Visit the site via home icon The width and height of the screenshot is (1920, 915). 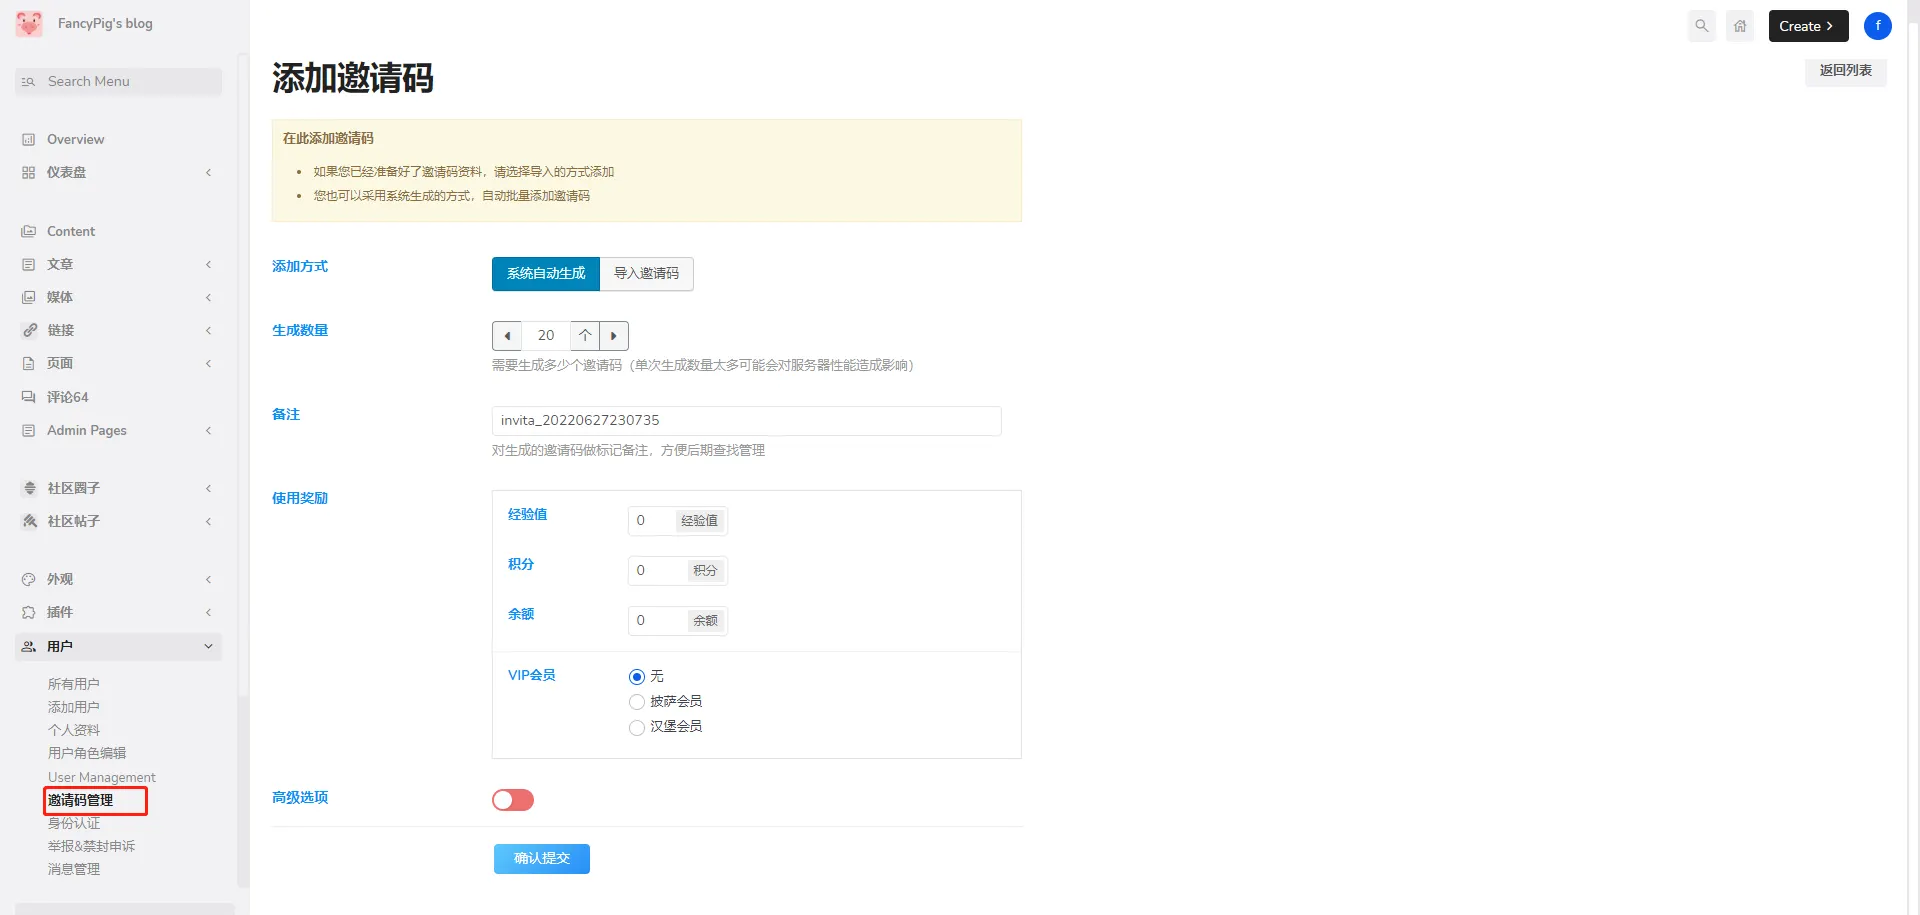[1740, 26]
